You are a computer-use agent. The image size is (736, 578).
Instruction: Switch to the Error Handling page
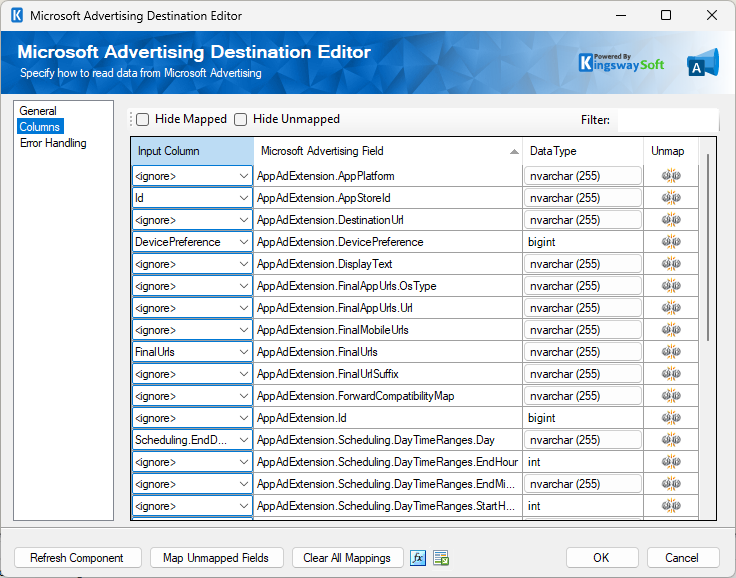click(53, 143)
